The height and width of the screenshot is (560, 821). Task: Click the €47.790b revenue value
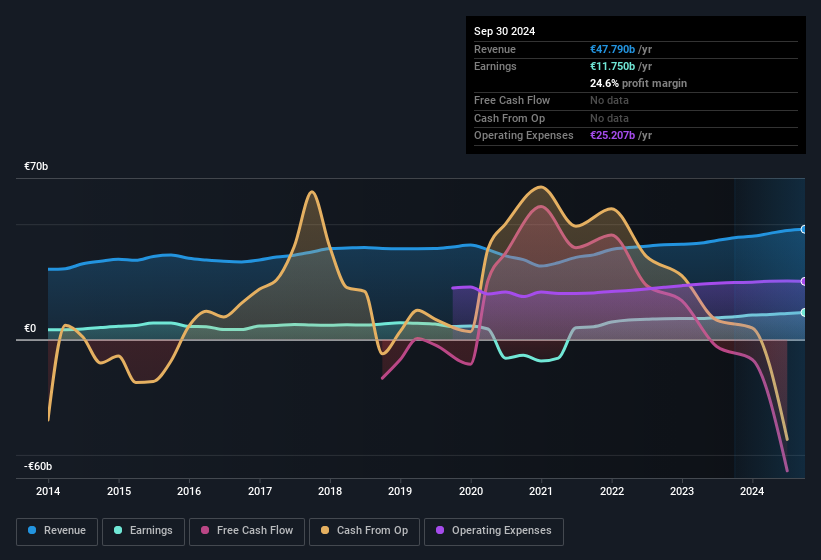click(612, 49)
